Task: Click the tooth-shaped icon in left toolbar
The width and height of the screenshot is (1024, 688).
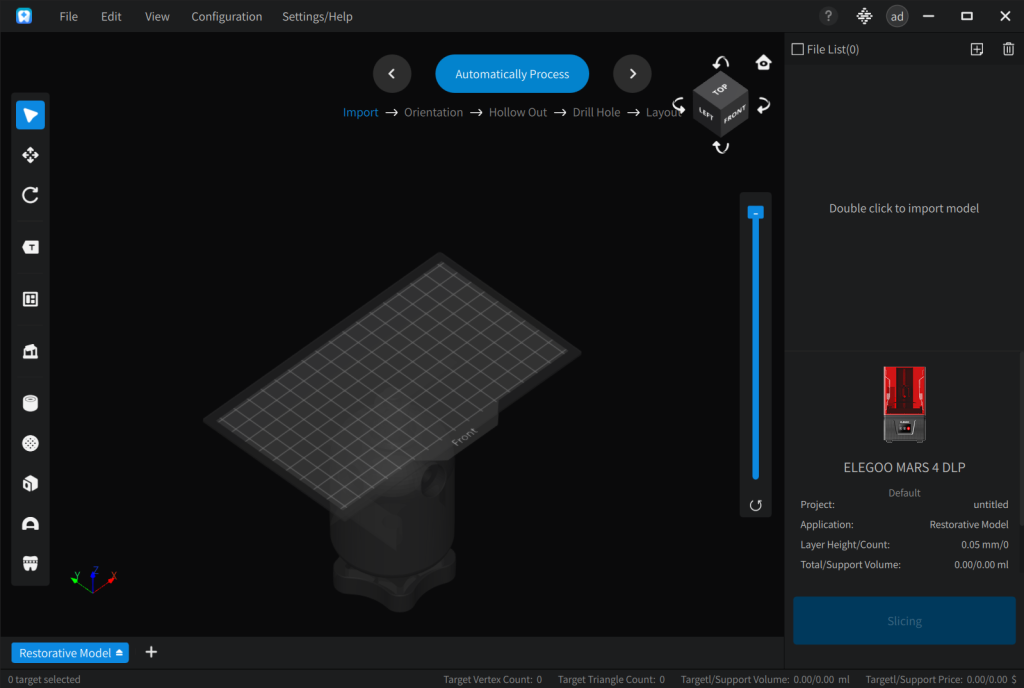Action: click(x=30, y=563)
